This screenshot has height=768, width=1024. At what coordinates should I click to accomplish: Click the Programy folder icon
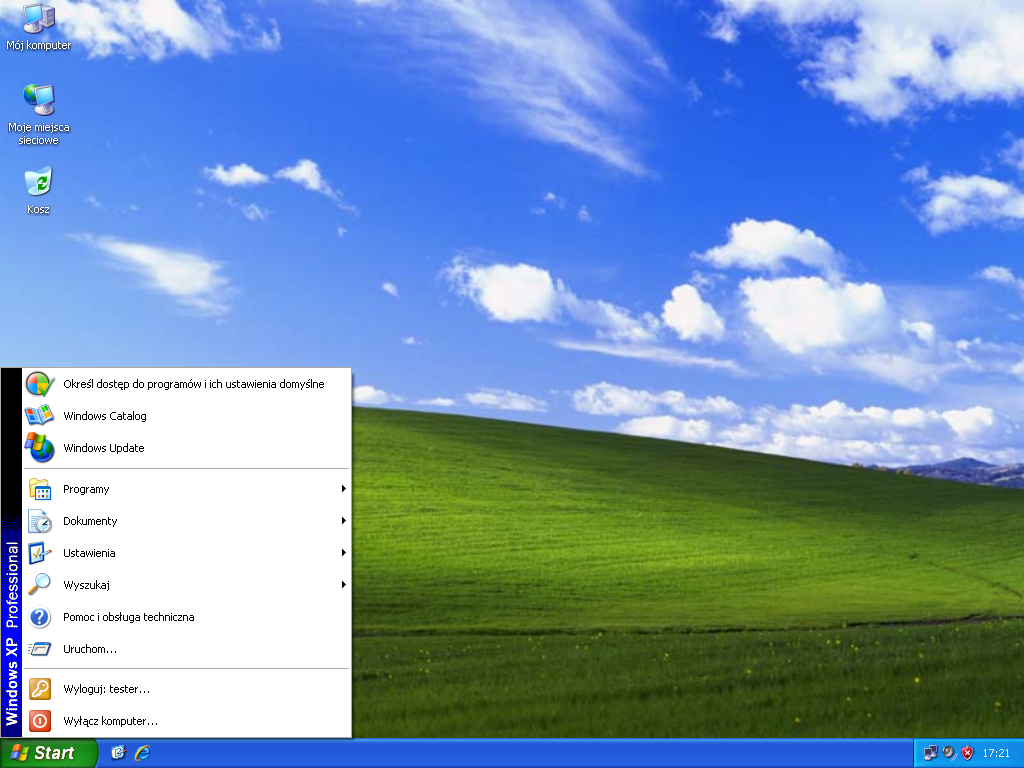coord(40,489)
